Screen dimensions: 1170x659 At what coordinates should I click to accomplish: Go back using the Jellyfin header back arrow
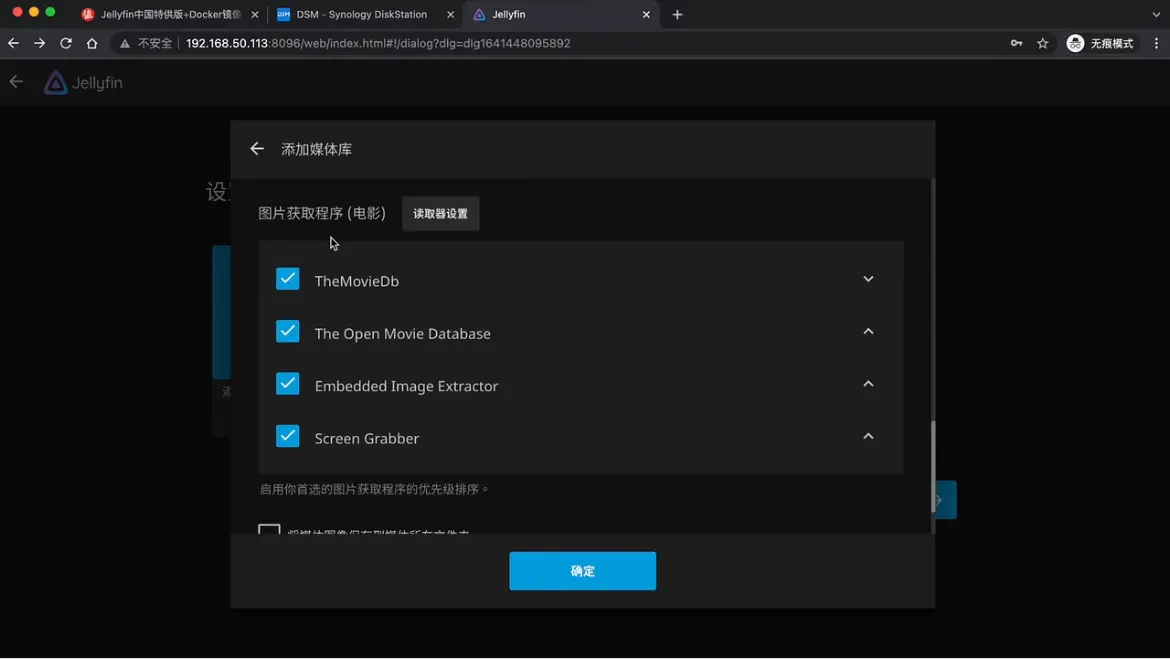[16, 82]
